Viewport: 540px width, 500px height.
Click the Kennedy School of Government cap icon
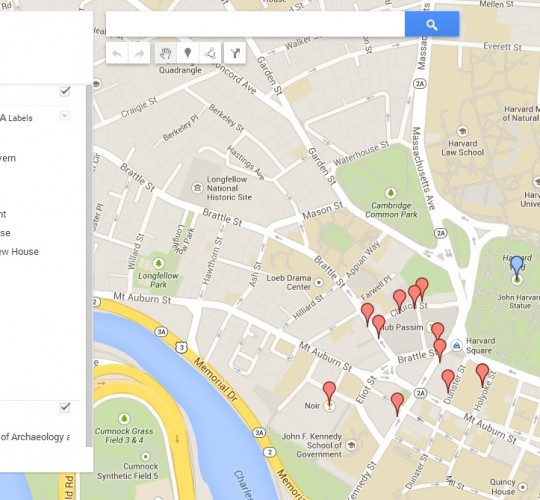coord(351,445)
